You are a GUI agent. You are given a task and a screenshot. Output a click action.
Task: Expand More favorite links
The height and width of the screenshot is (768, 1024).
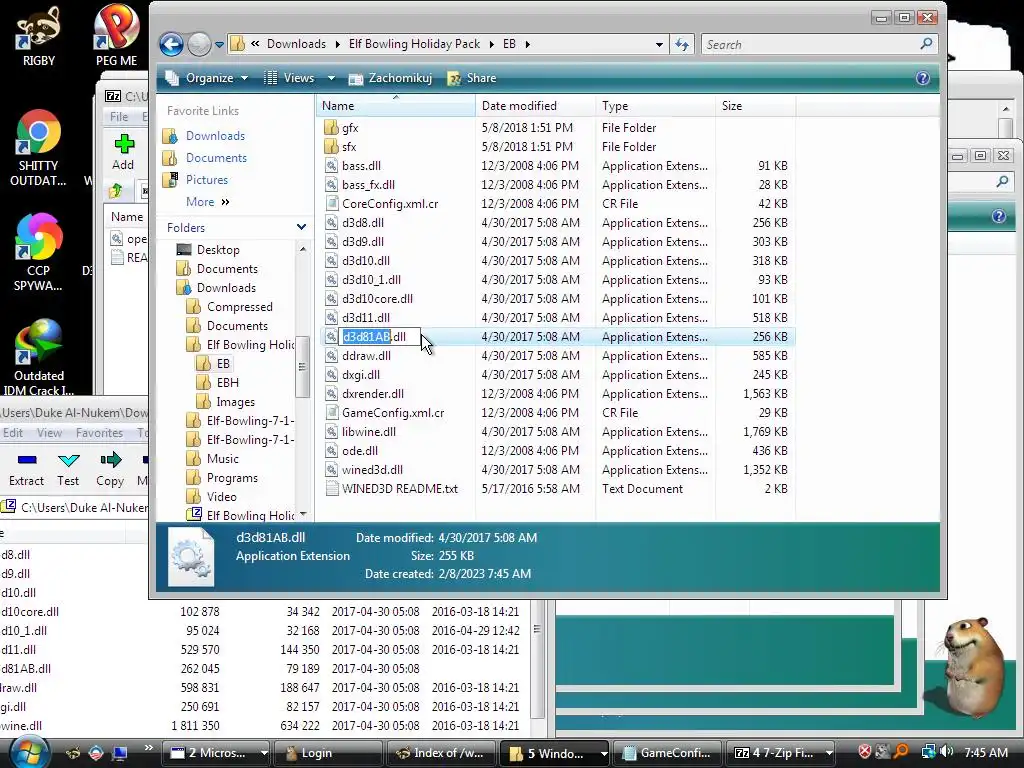point(208,202)
